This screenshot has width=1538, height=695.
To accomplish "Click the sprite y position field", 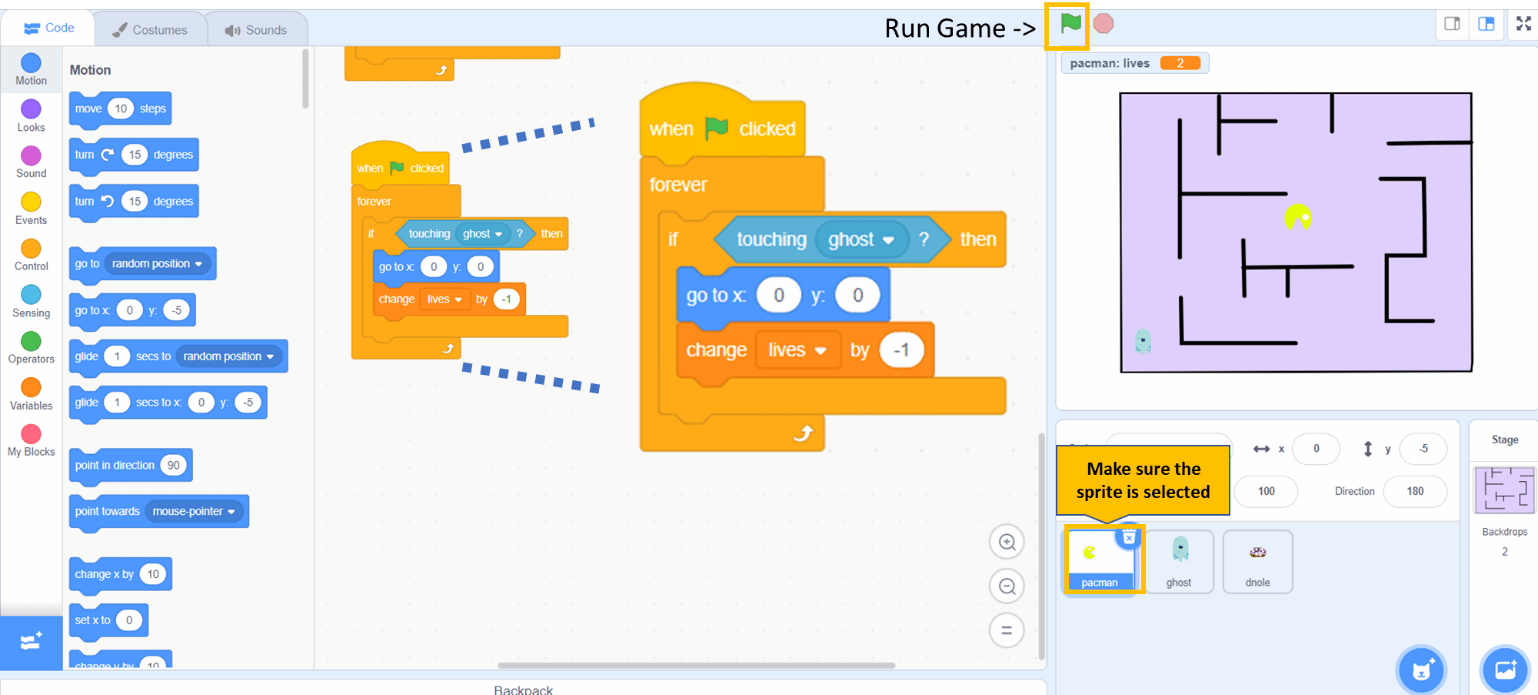I will (x=1423, y=449).
